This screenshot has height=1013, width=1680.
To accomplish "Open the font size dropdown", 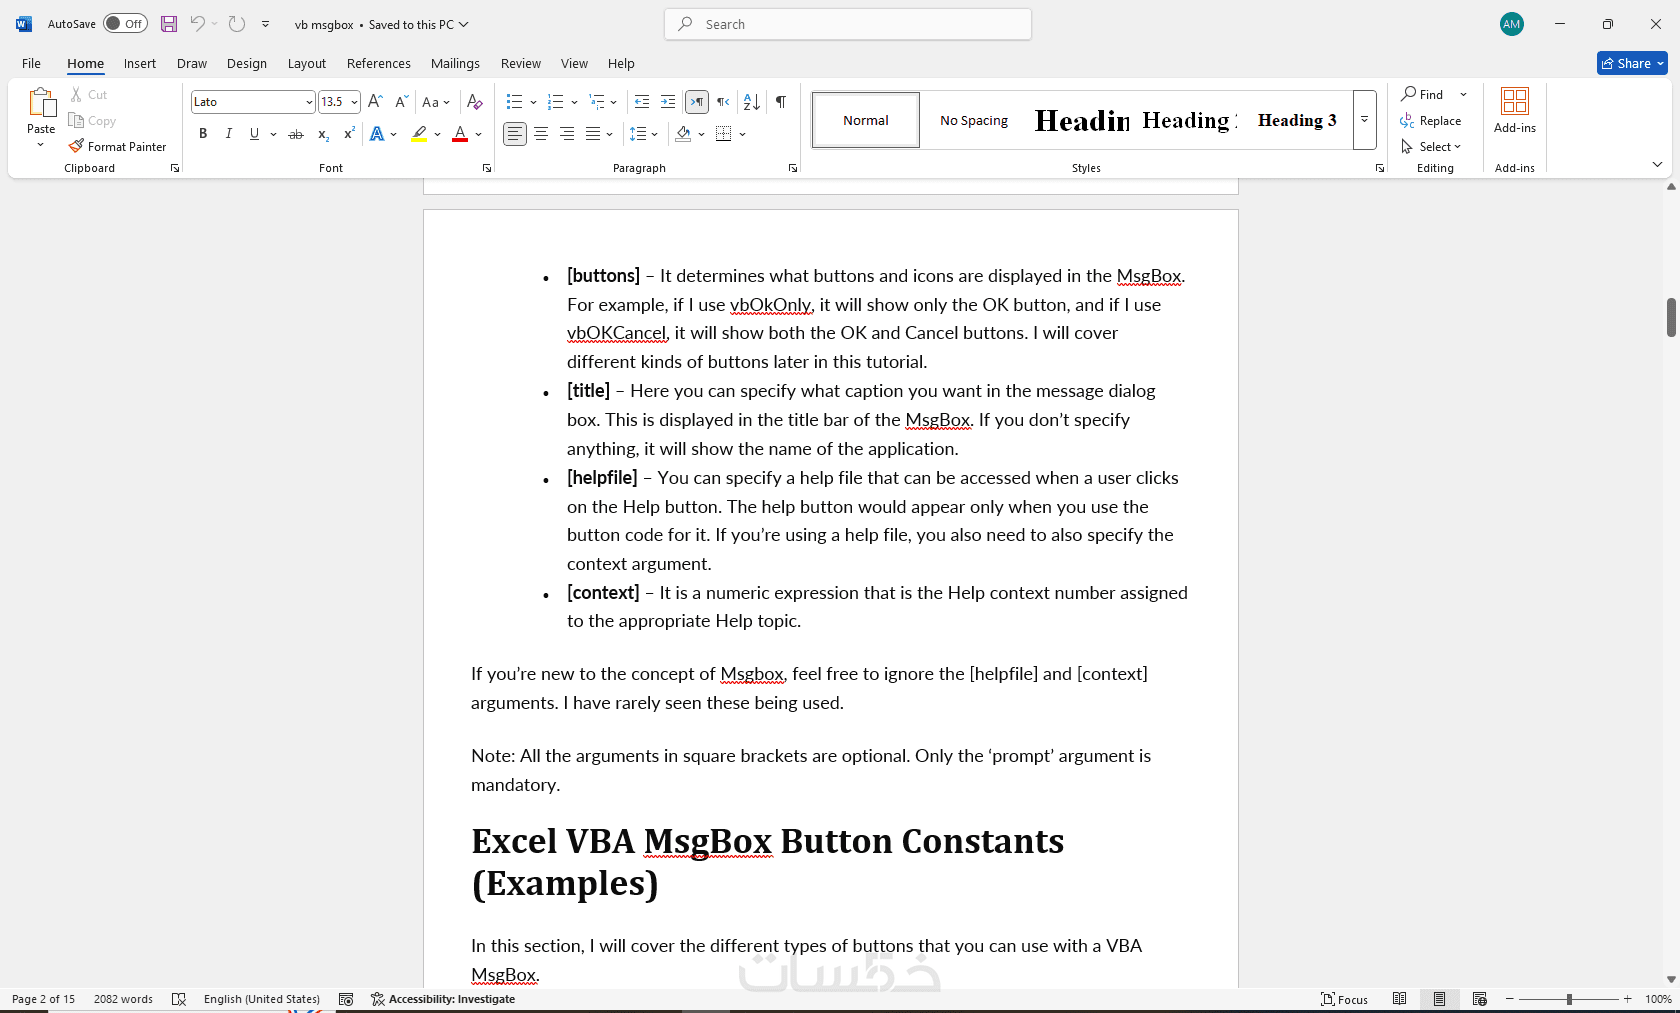I will click(x=354, y=102).
